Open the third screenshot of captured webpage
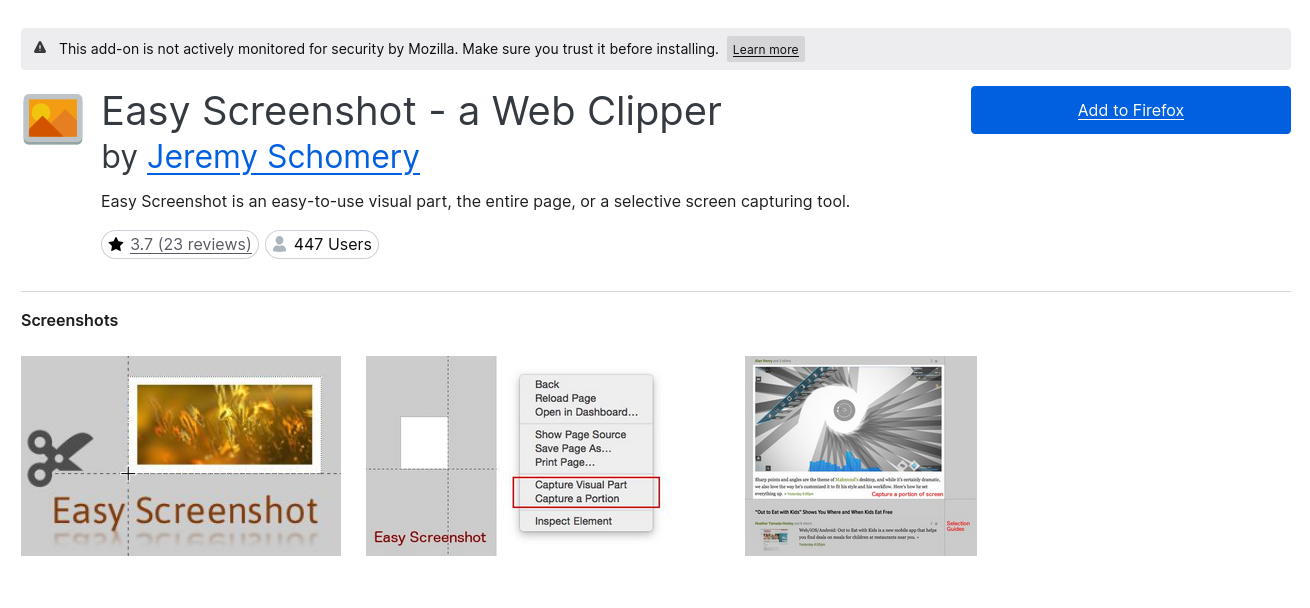1310x608 pixels. 861,456
